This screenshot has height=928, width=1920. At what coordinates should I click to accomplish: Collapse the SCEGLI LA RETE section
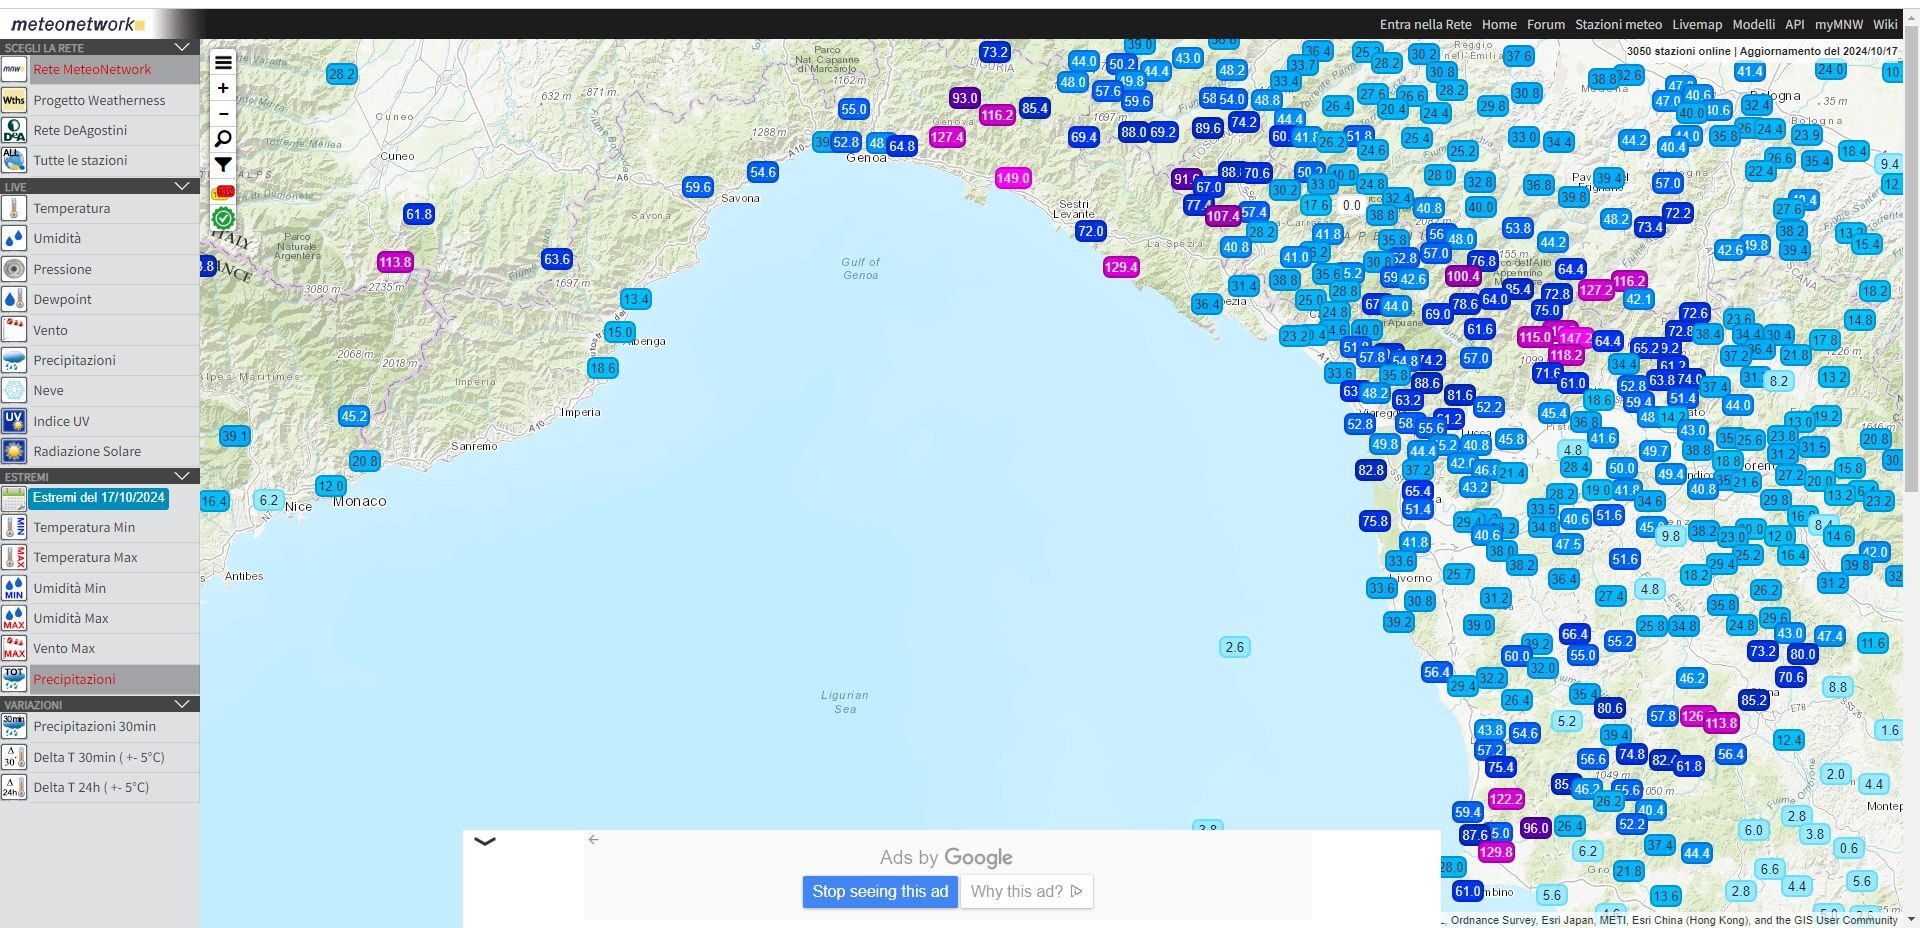182,47
